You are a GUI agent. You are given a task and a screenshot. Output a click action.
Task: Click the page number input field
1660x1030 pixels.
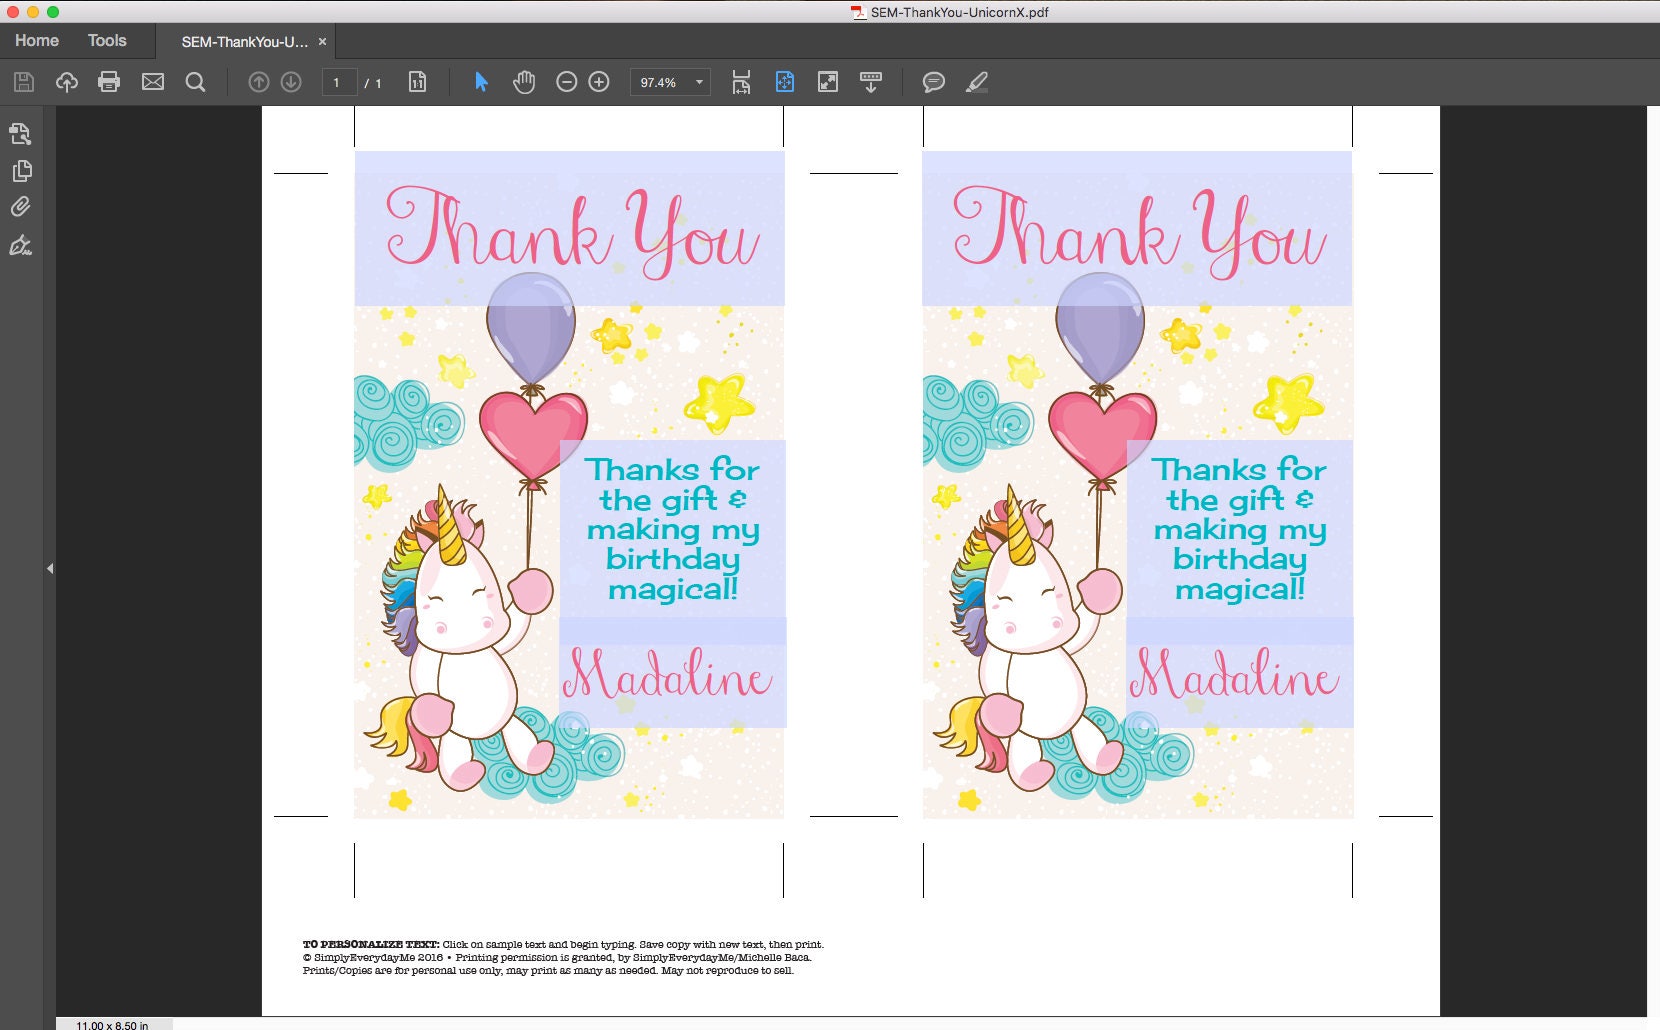click(x=339, y=82)
